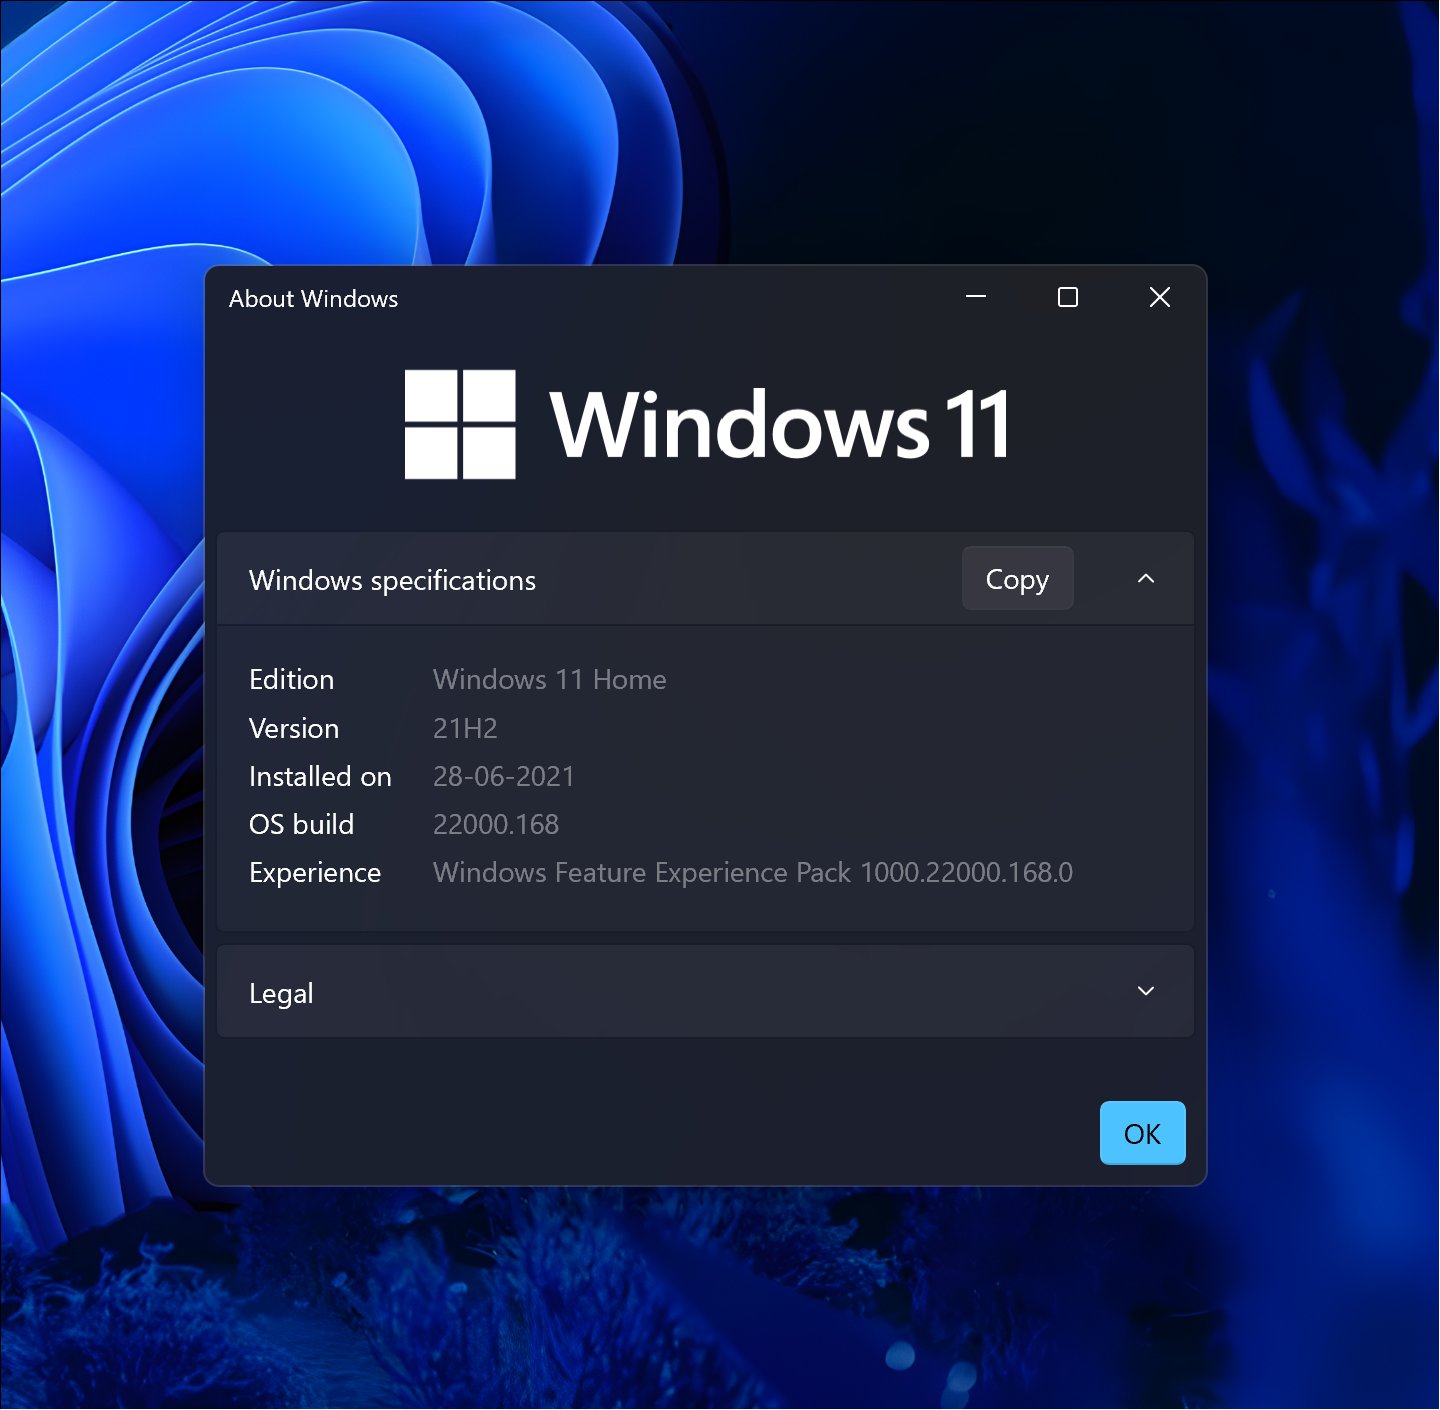Collapse the Windows specifications section
This screenshot has height=1410, width=1440.
[x=1146, y=579]
